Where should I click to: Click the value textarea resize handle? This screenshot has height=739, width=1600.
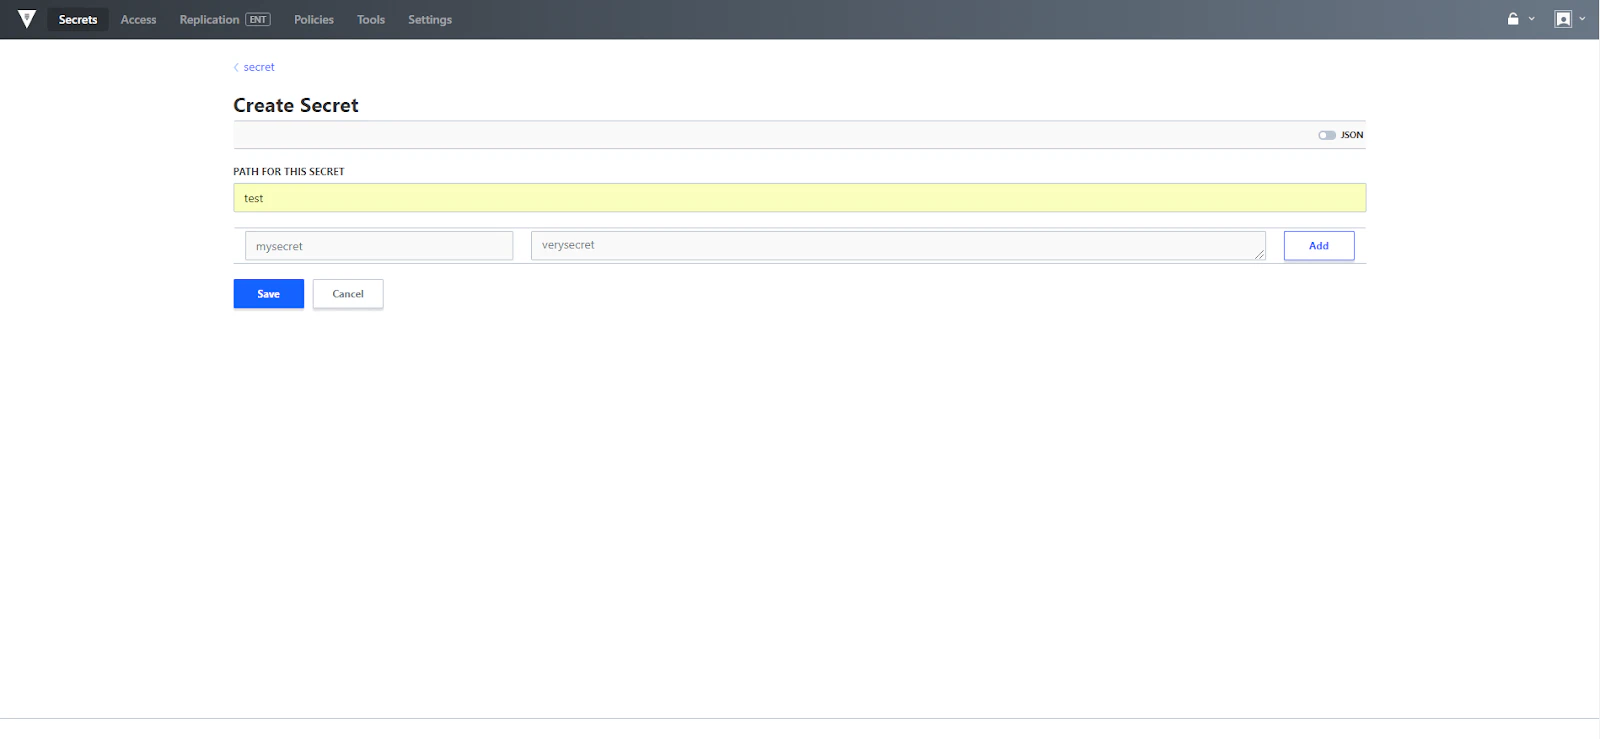pos(1260,255)
